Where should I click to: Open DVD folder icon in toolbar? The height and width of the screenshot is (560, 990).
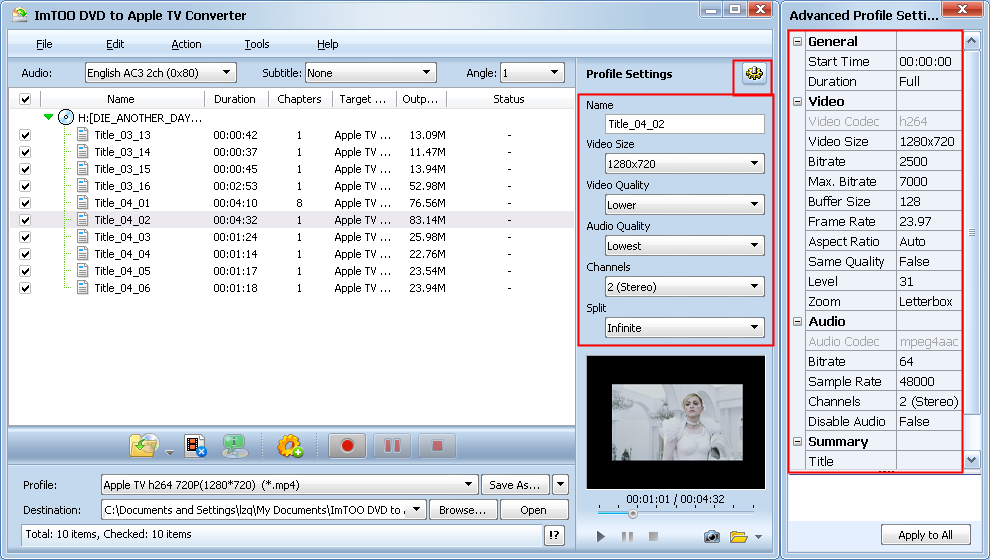[144, 446]
